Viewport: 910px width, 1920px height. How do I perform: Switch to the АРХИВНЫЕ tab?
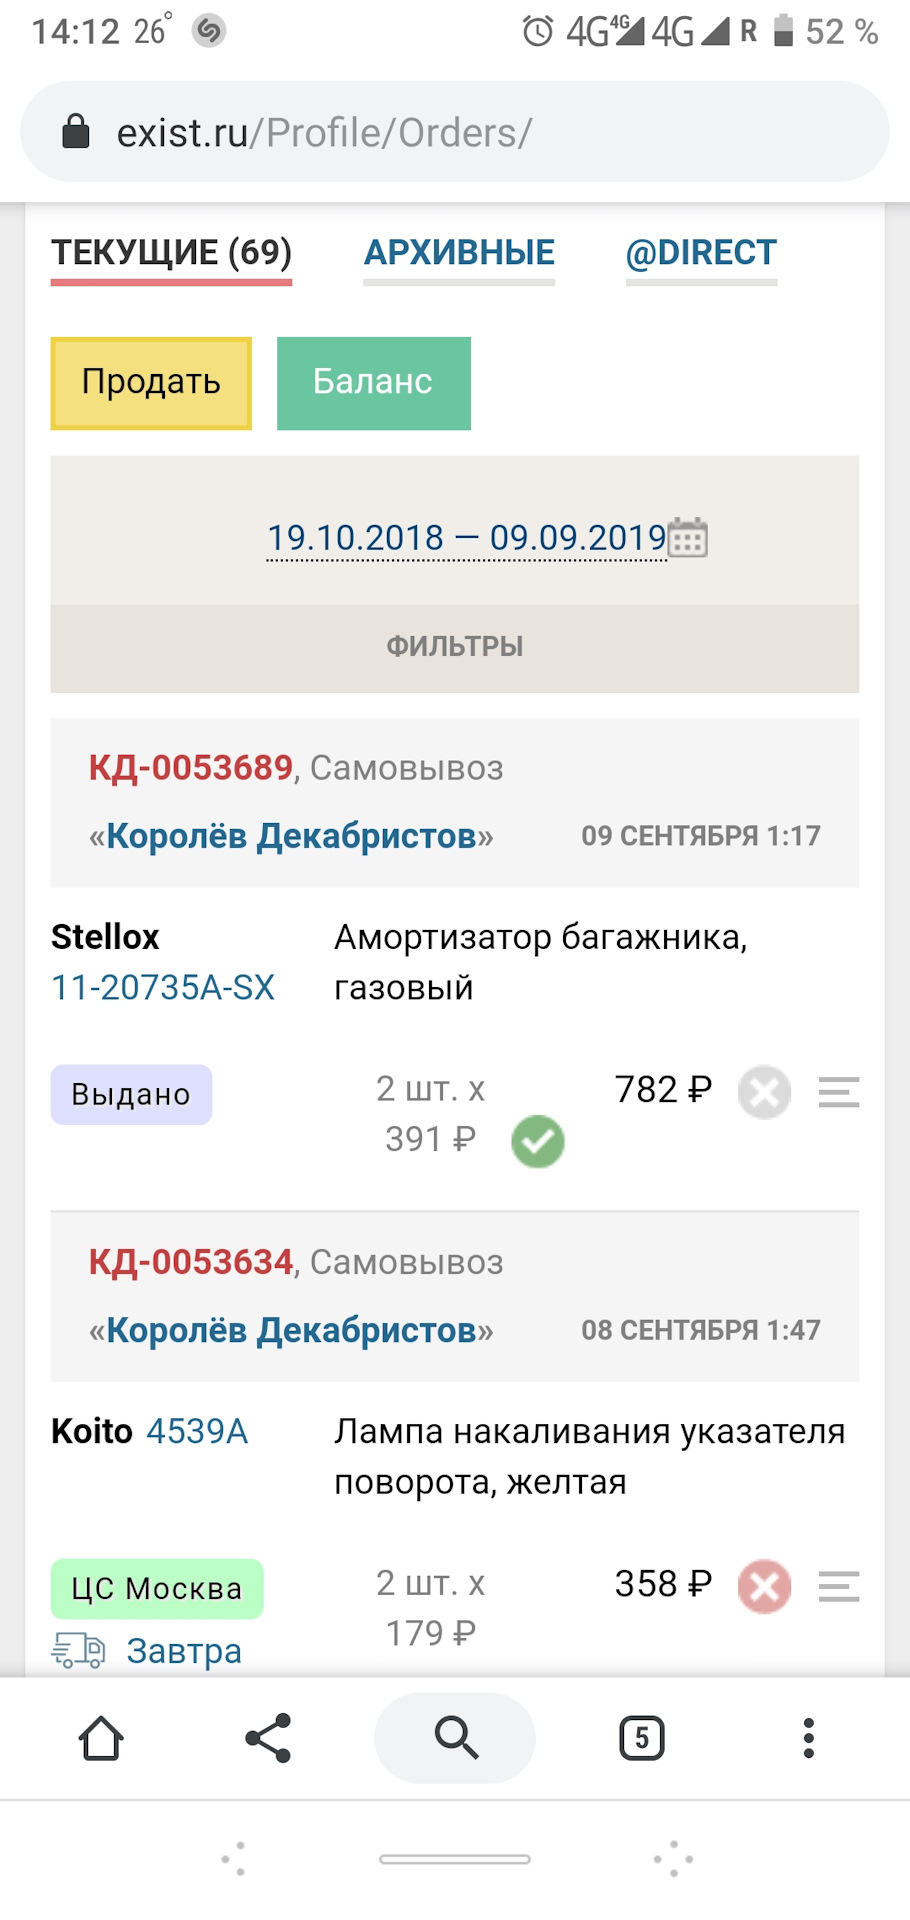459,253
